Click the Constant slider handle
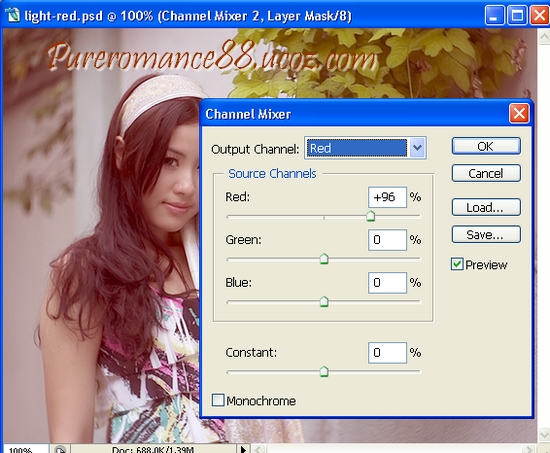 [324, 371]
